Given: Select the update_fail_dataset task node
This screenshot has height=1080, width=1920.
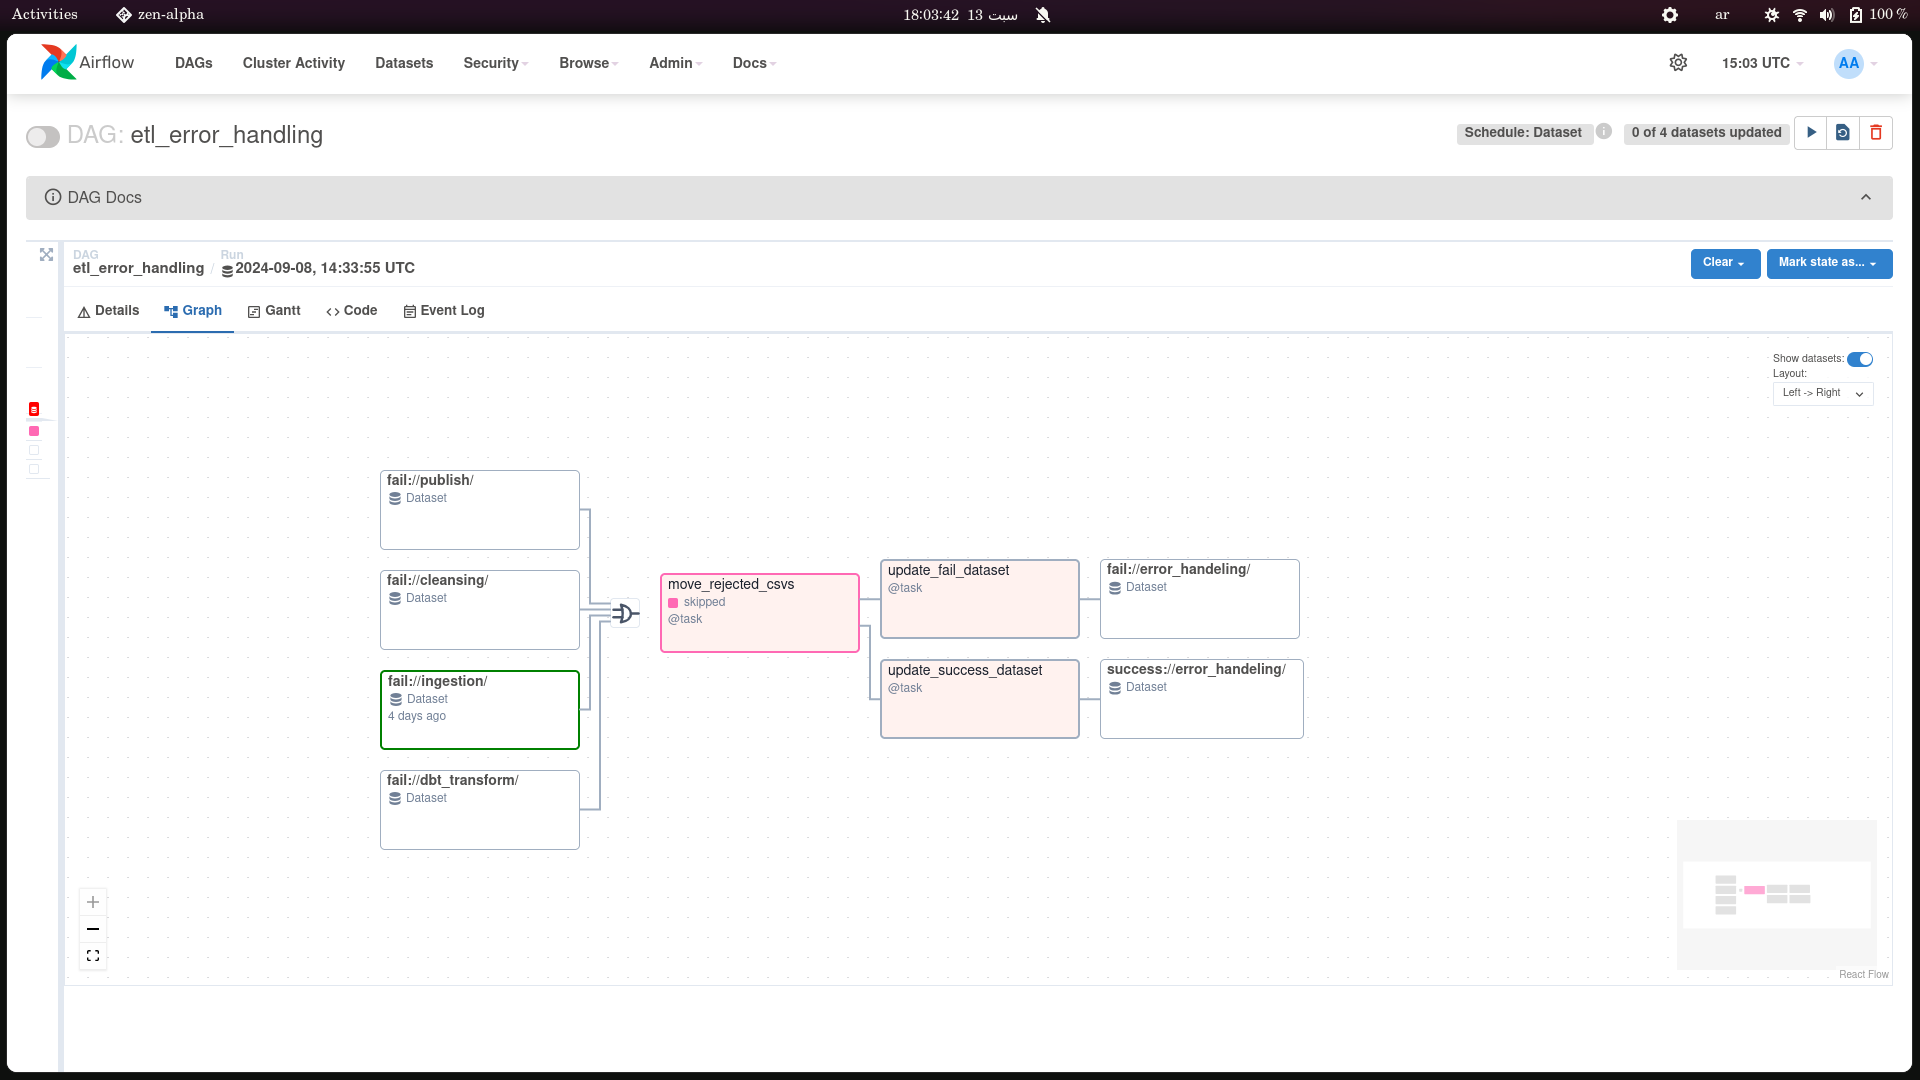Looking at the screenshot, I should click(x=980, y=599).
